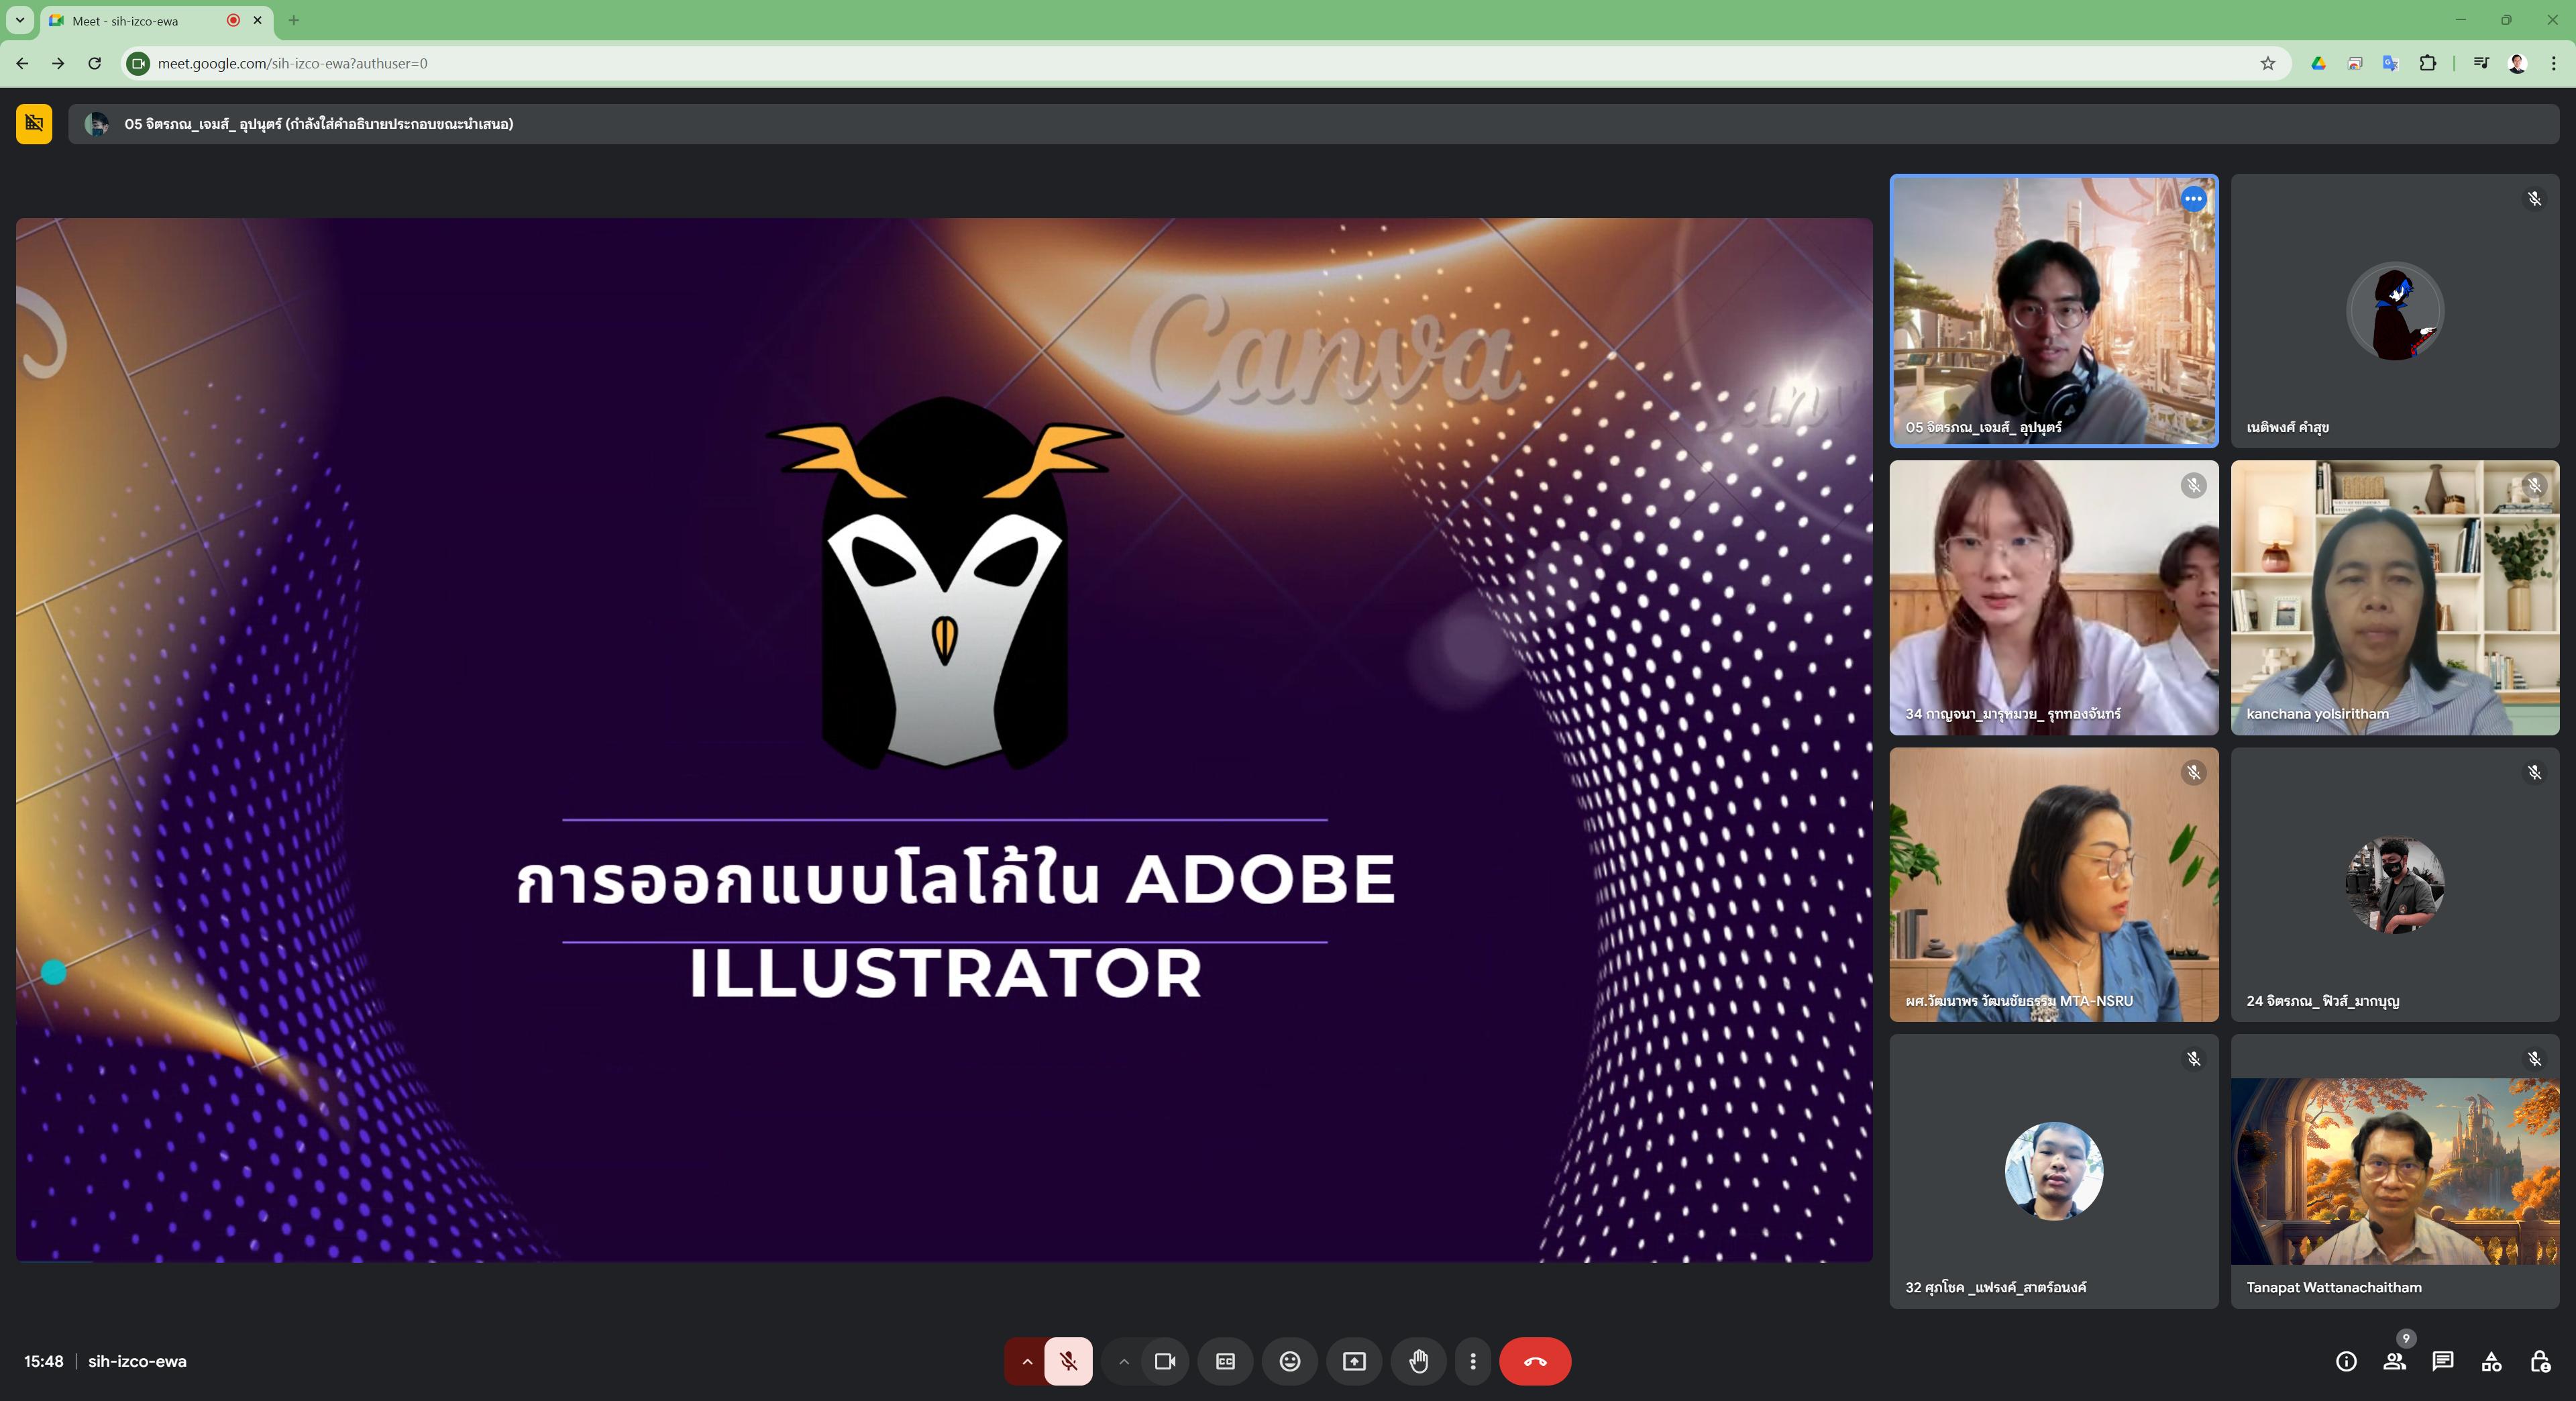Click the presenter banner for 05 จิตรกณ_เจมส์_ อุปนุตร์
The width and height of the screenshot is (2576, 1401).
tap(1313, 124)
